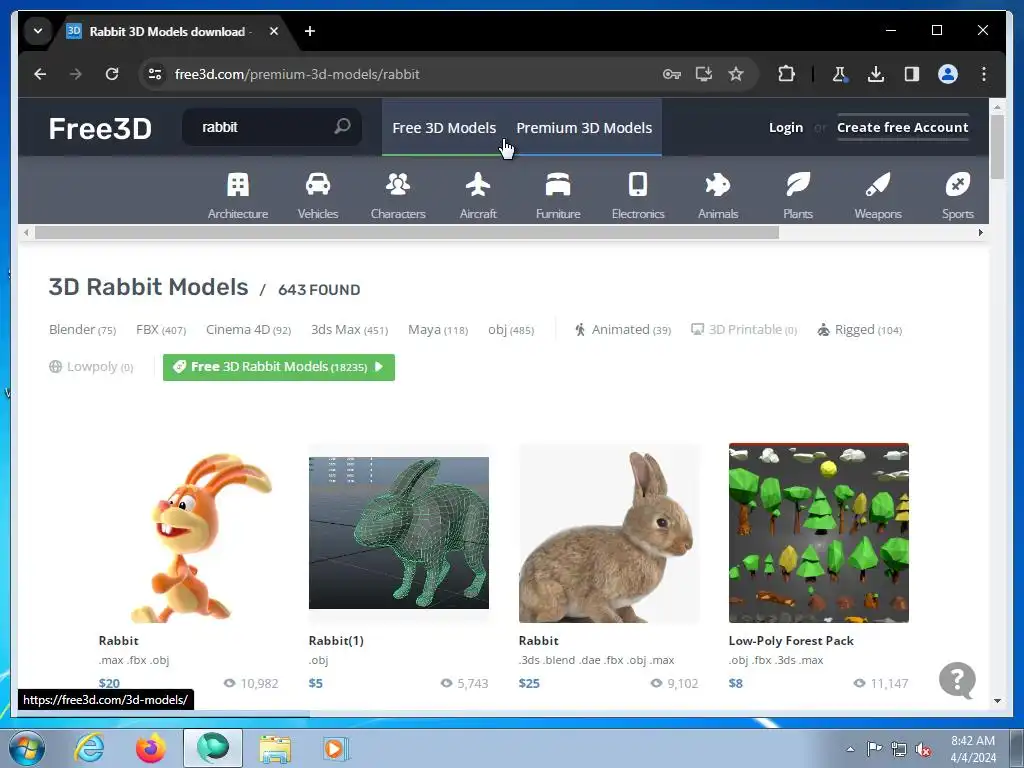Switch to Free 3D Models tab
The height and width of the screenshot is (768, 1024).
(444, 127)
